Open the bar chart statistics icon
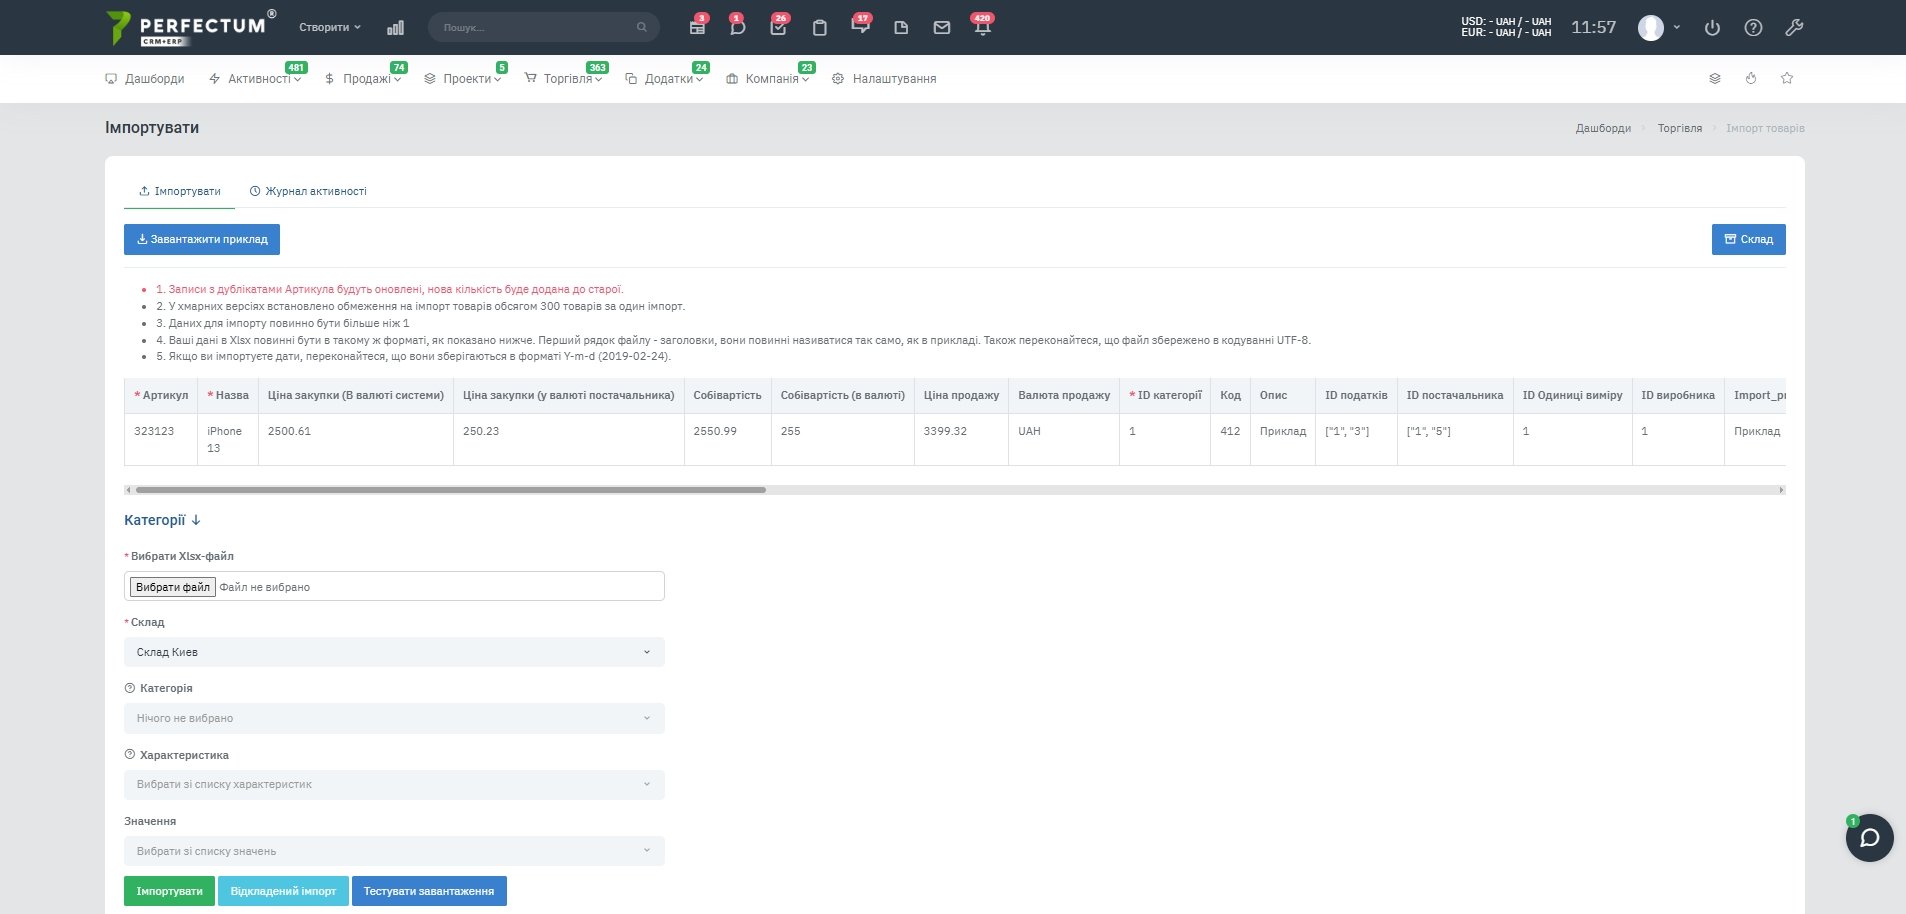The height and width of the screenshot is (914, 1906). click(x=395, y=28)
